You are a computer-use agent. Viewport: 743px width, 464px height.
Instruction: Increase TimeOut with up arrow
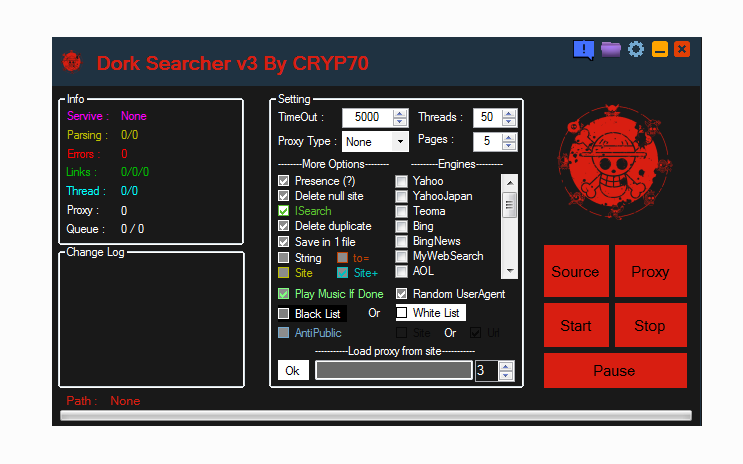click(400, 114)
